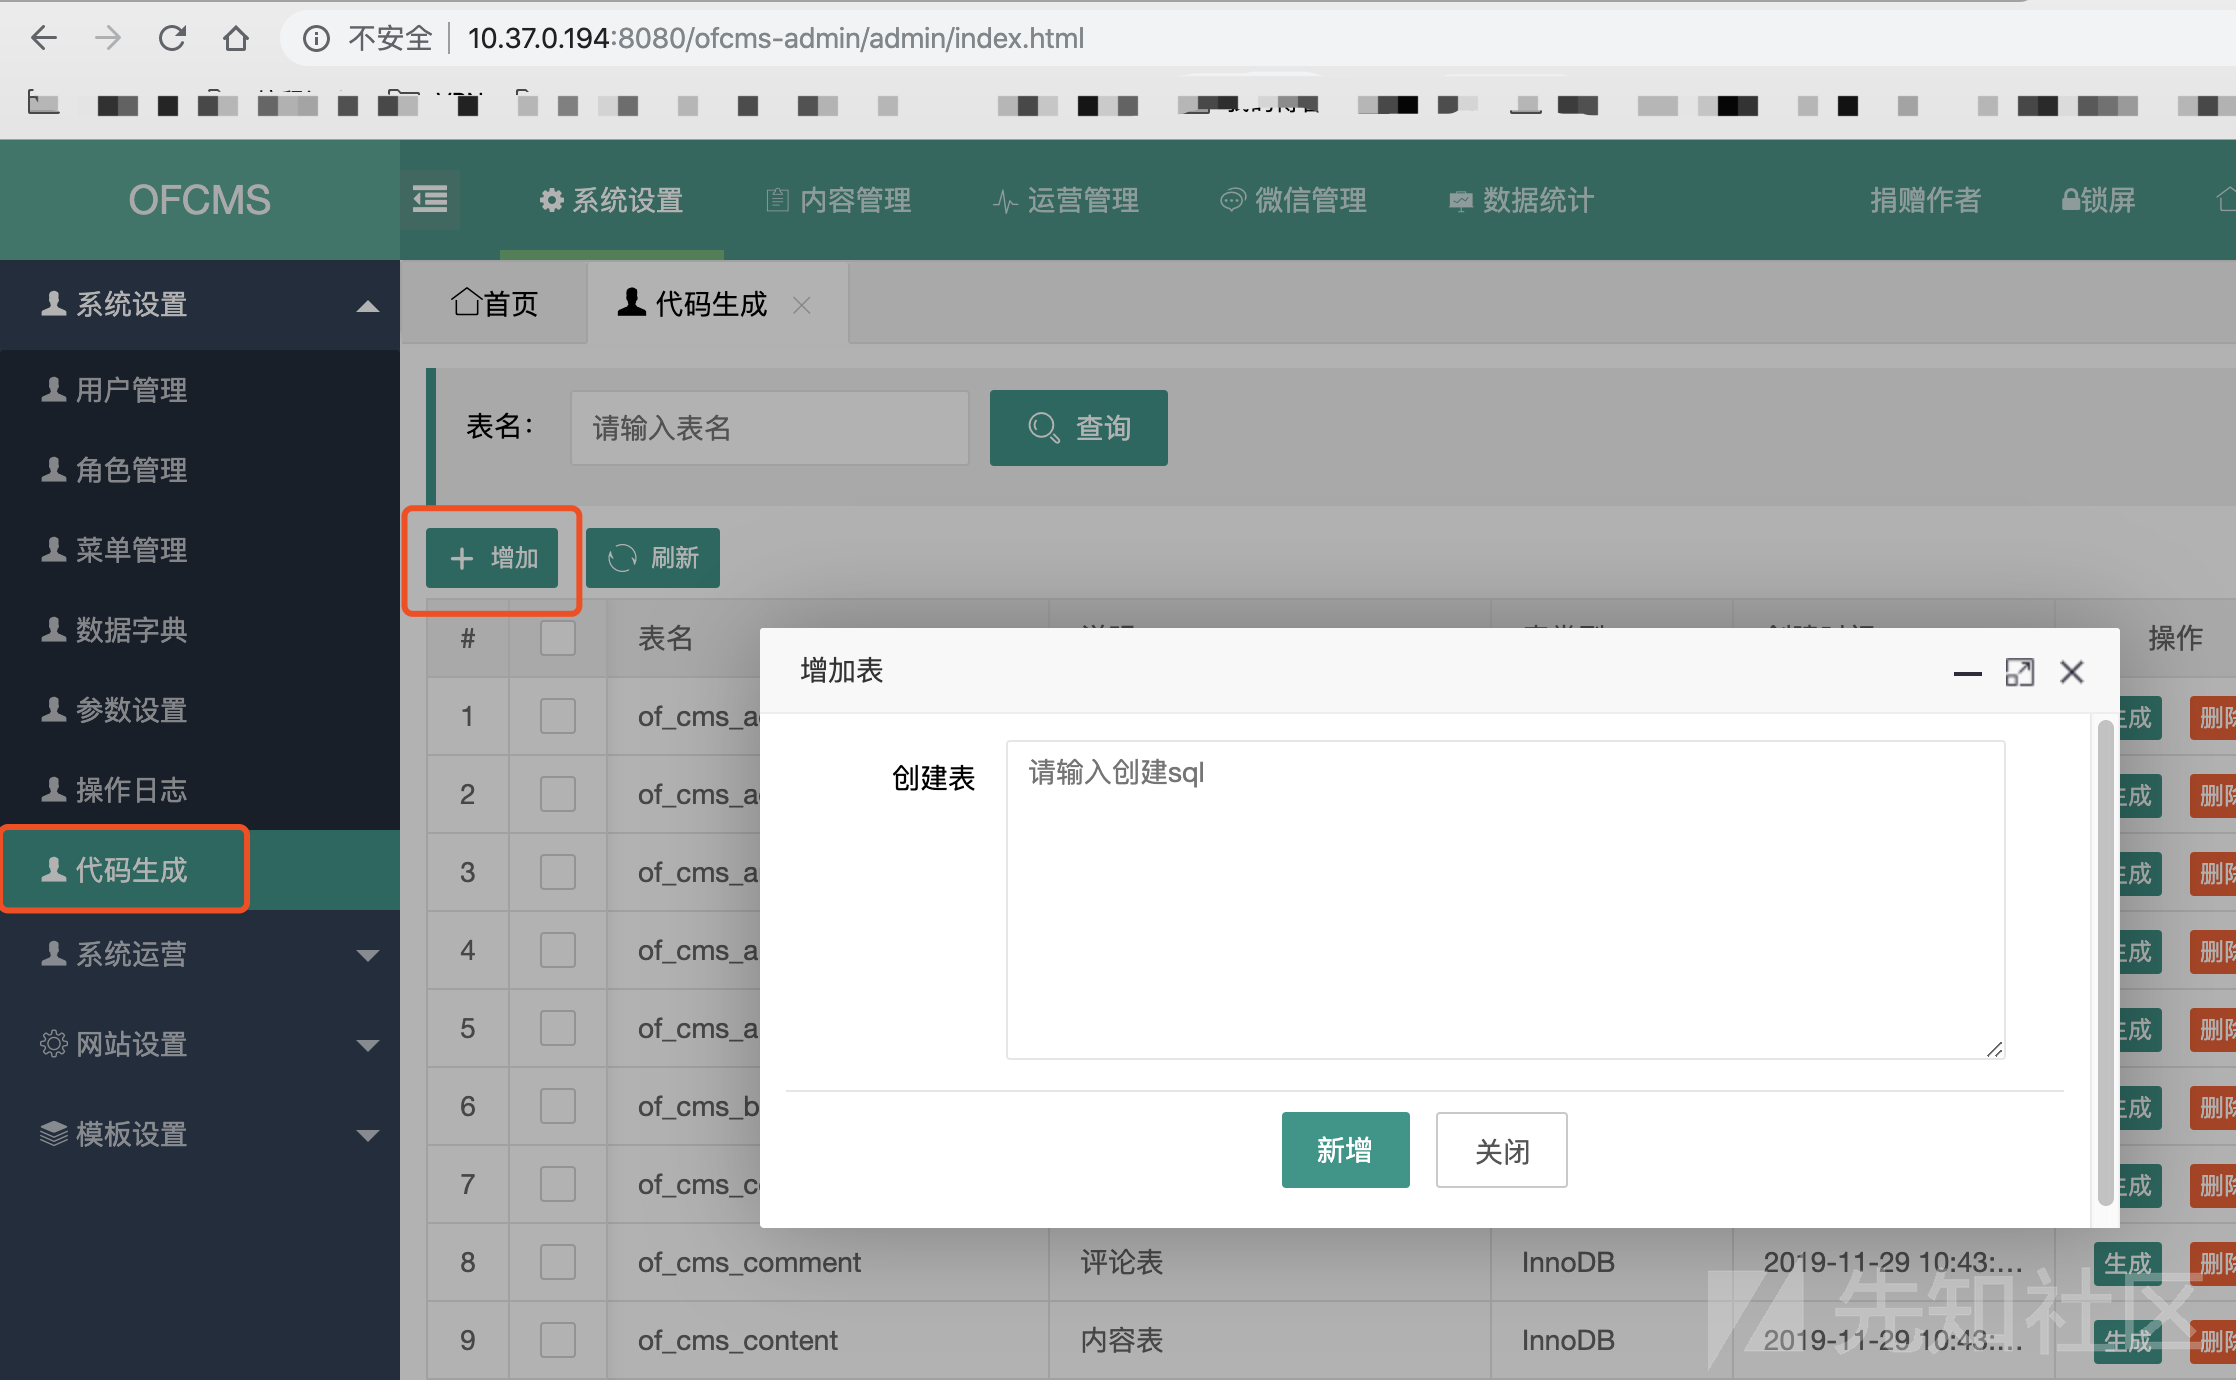Open 角色管理 in the sidebar
The height and width of the screenshot is (1380, 2236).
coord(200,470)
